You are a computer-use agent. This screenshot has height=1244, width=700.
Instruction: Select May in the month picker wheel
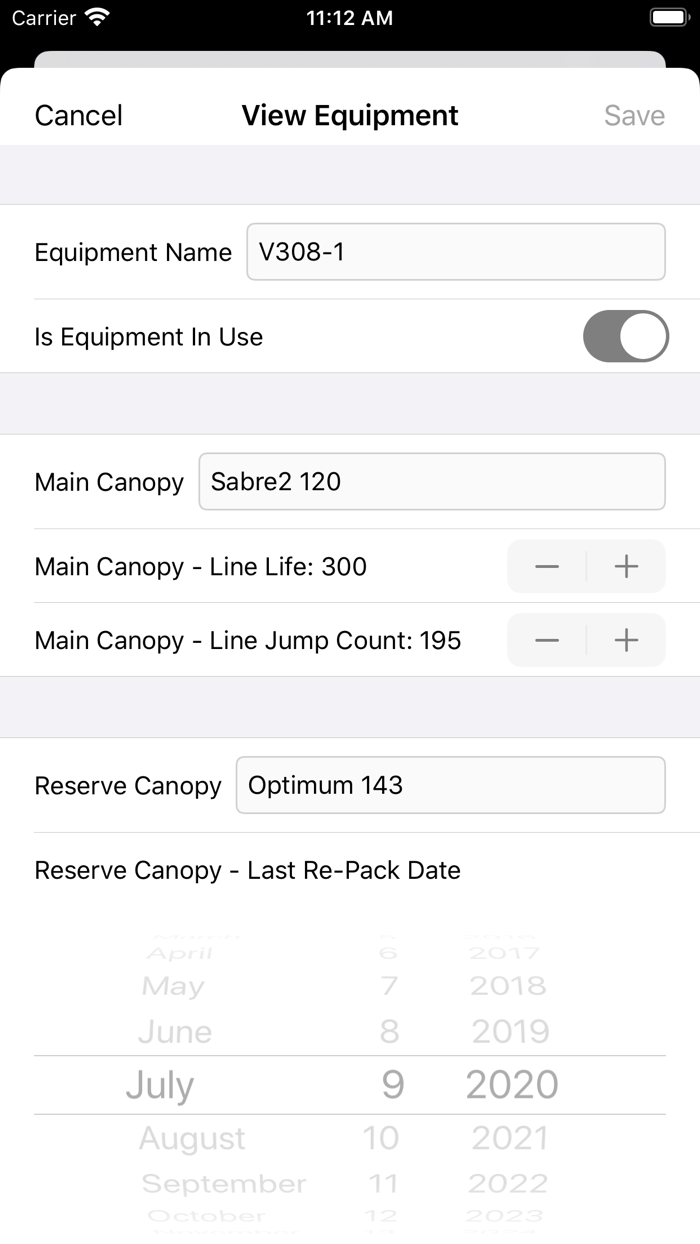[x=172, y=986]
